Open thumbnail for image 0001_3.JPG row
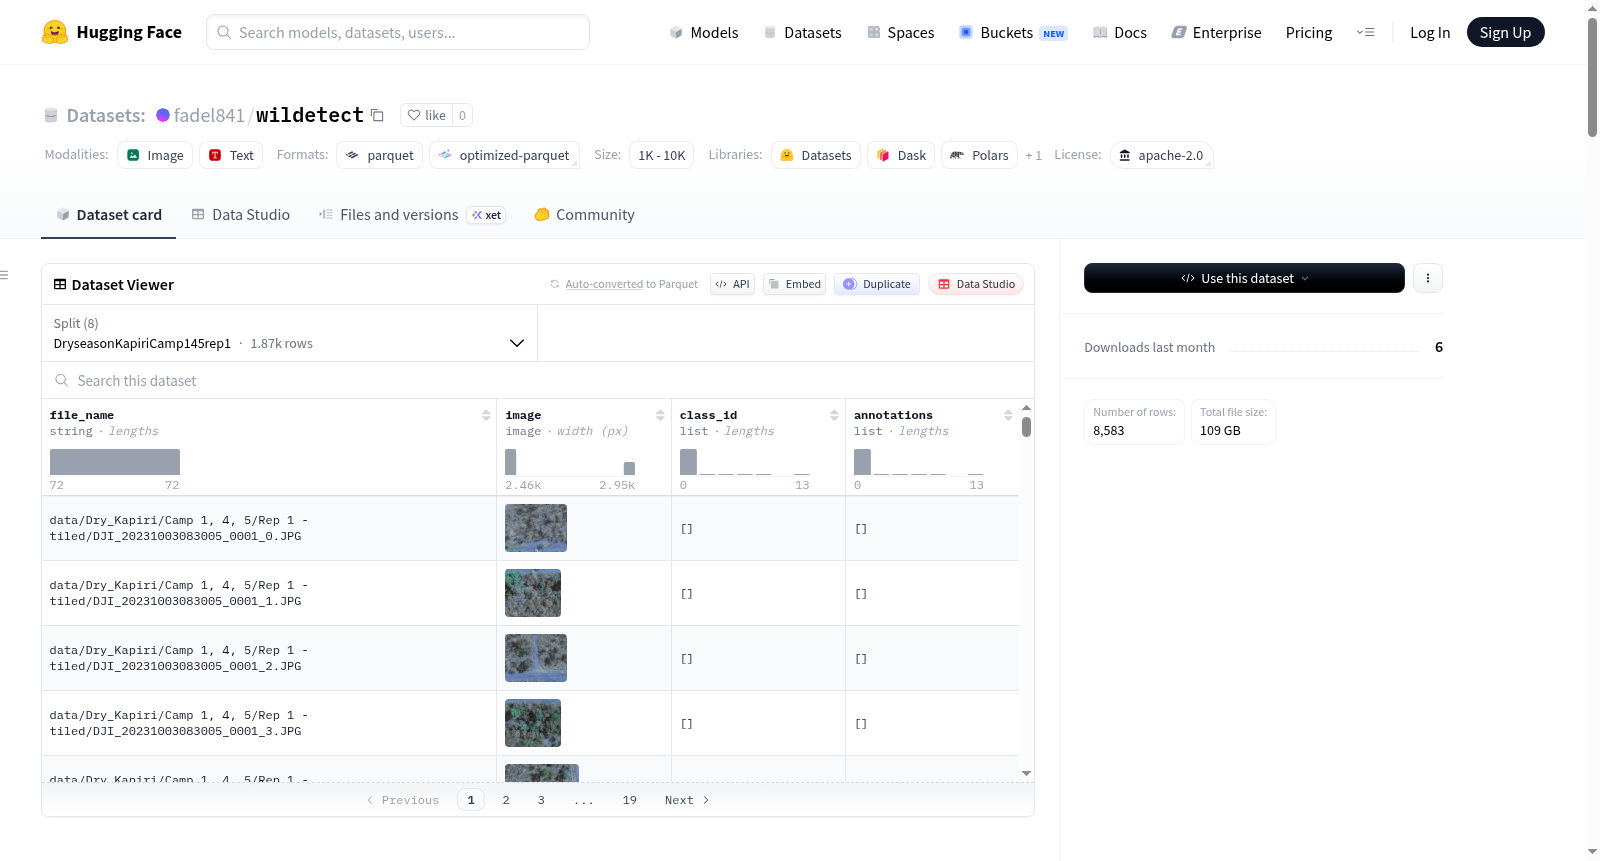The width and height of the screenshot is (1600, 861). [x=533, y=723]
